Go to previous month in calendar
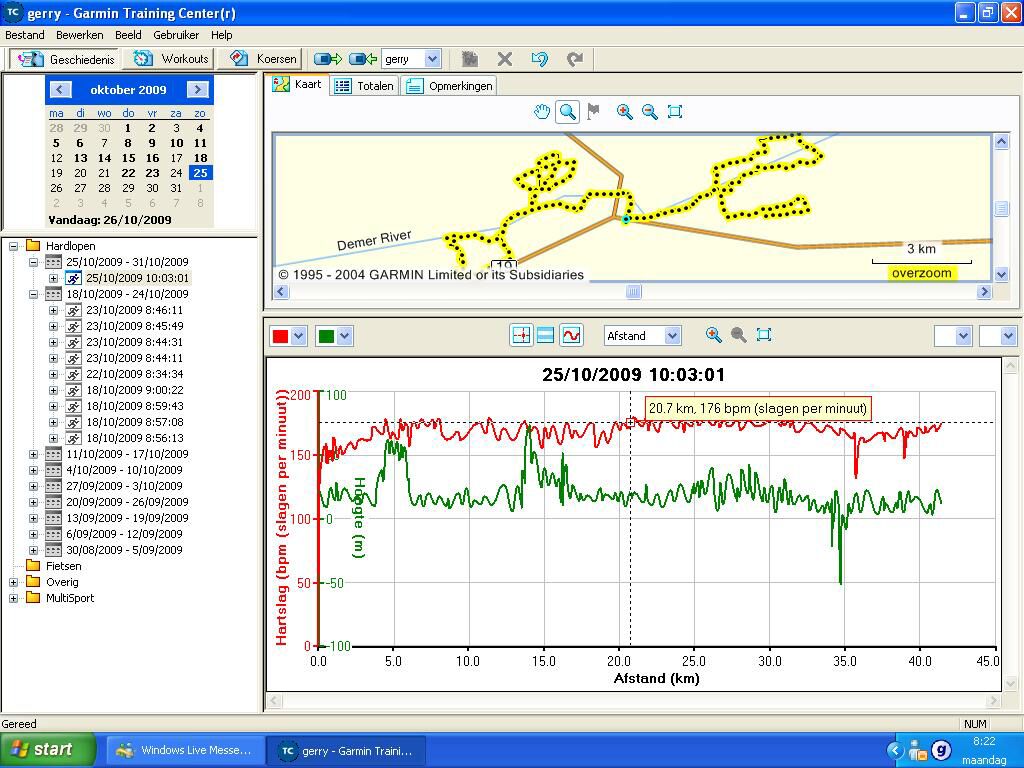1024x768 pixels. coord(60,89)
